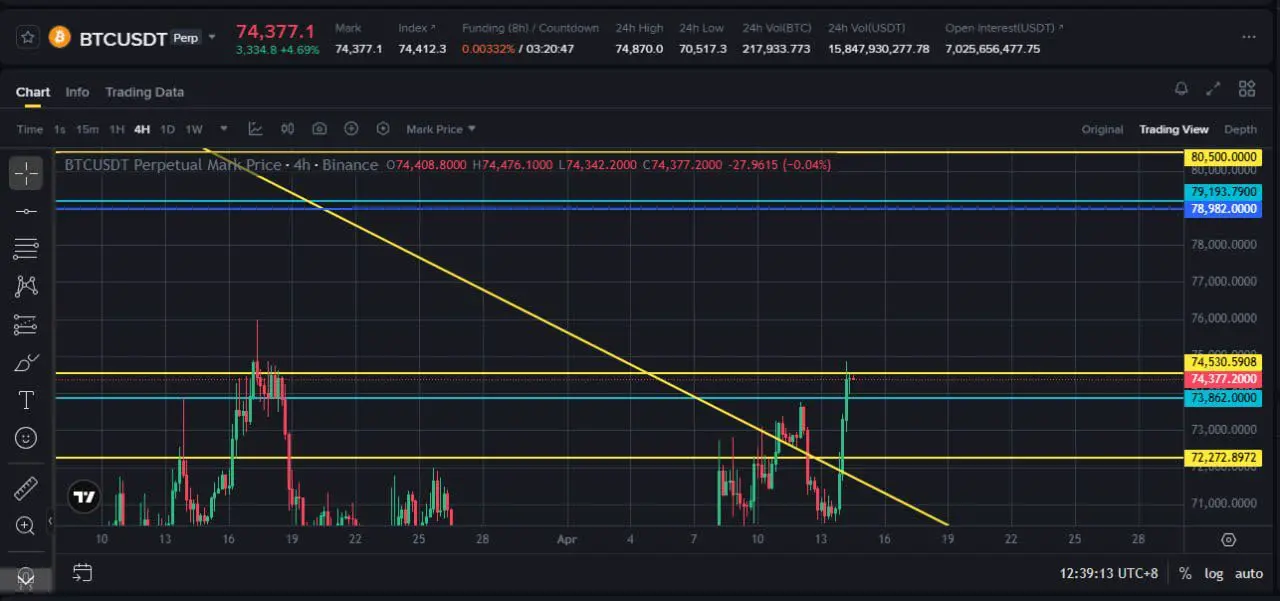1280x601 pixels.
Task: Select the ruler measure tool
Action: (26, 489)
